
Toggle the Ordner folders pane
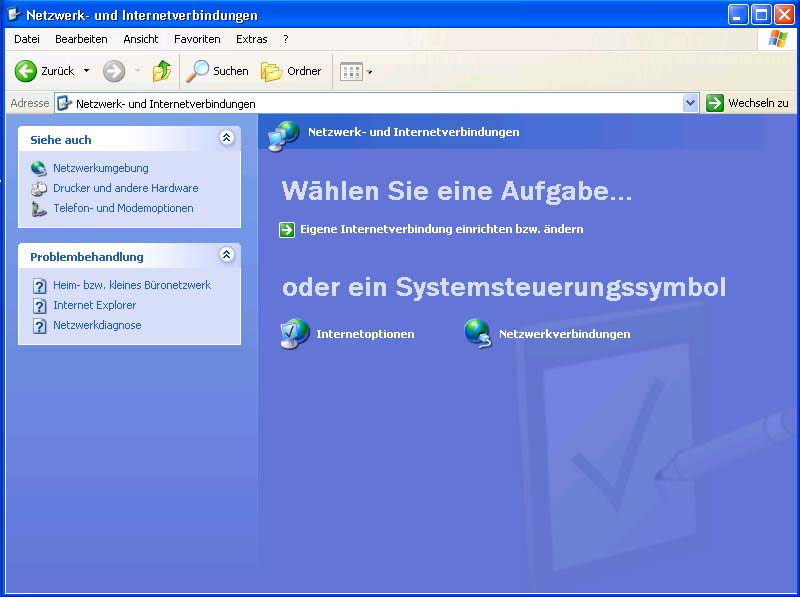[291, 71]
